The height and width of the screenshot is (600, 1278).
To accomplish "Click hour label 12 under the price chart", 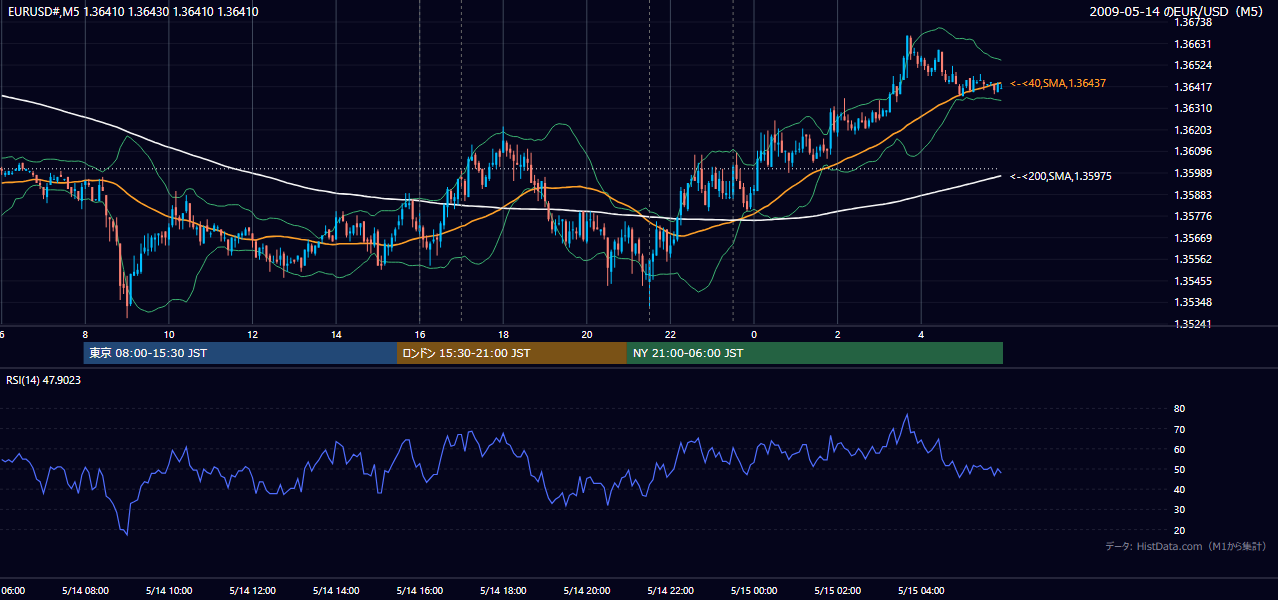I will click(253, 334).
